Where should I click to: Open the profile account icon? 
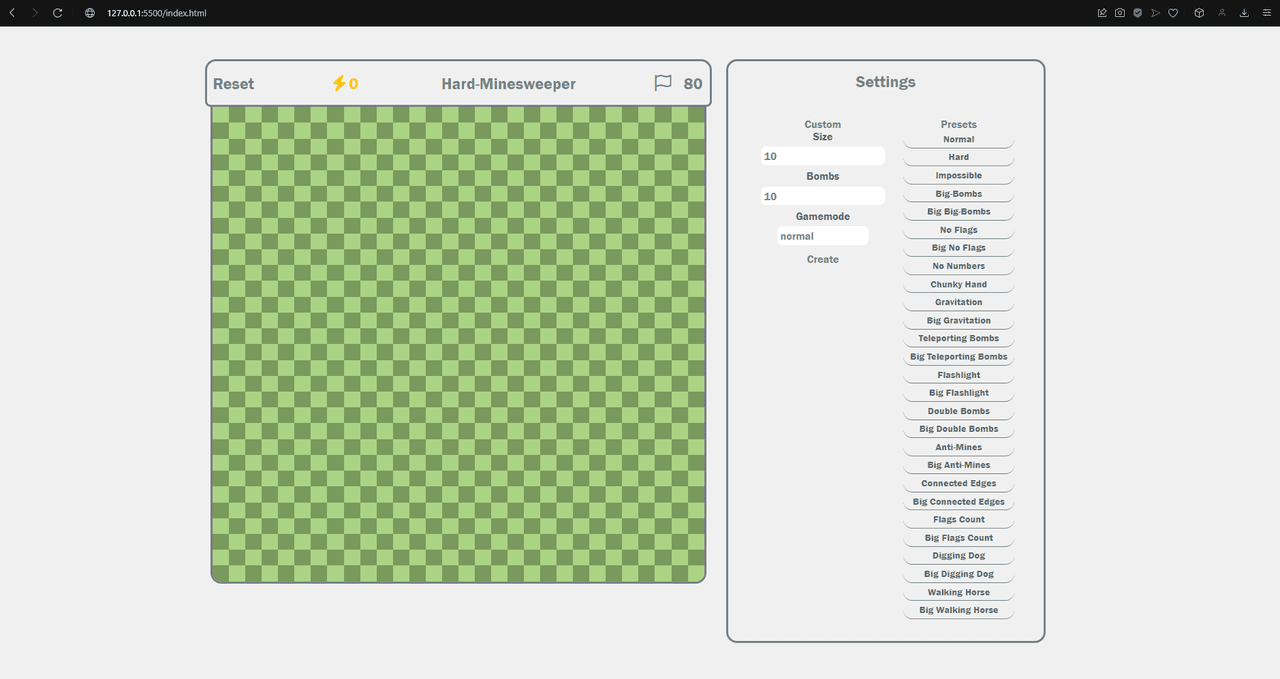(1222, 13)
